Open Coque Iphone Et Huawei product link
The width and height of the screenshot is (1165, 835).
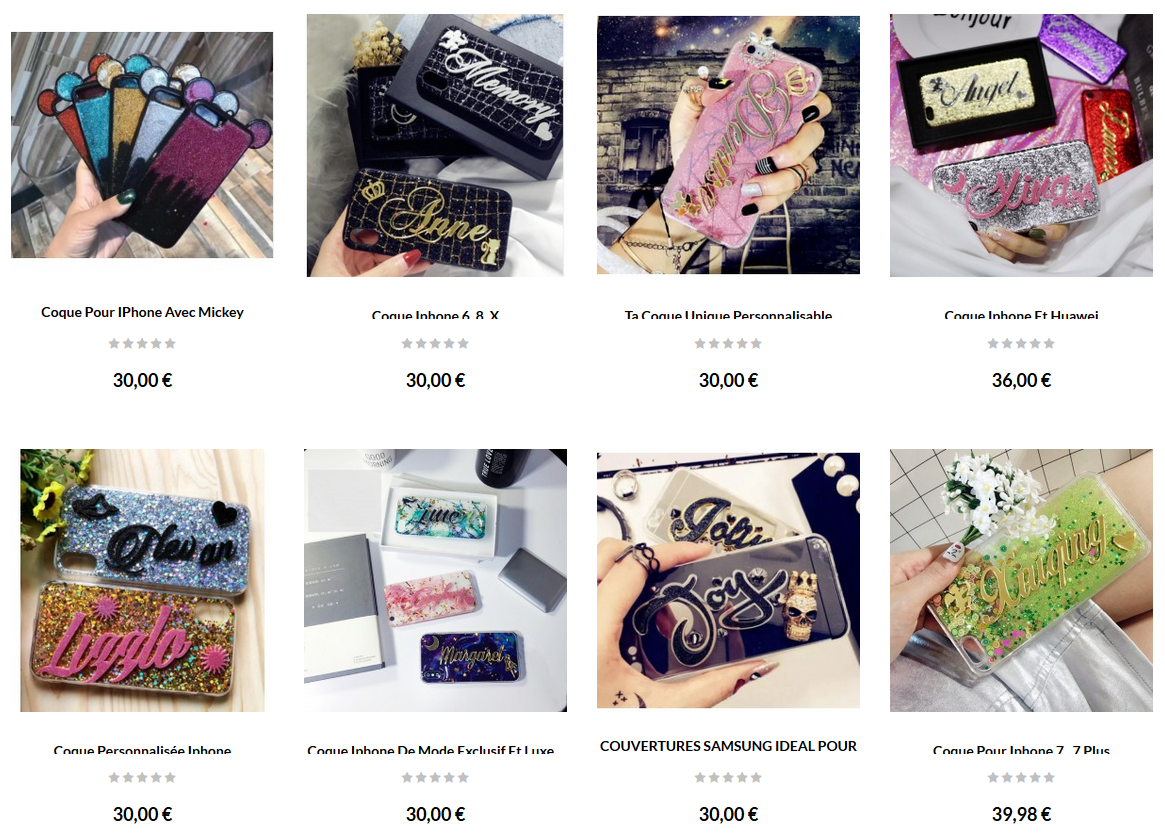(x=1021, y=315)
